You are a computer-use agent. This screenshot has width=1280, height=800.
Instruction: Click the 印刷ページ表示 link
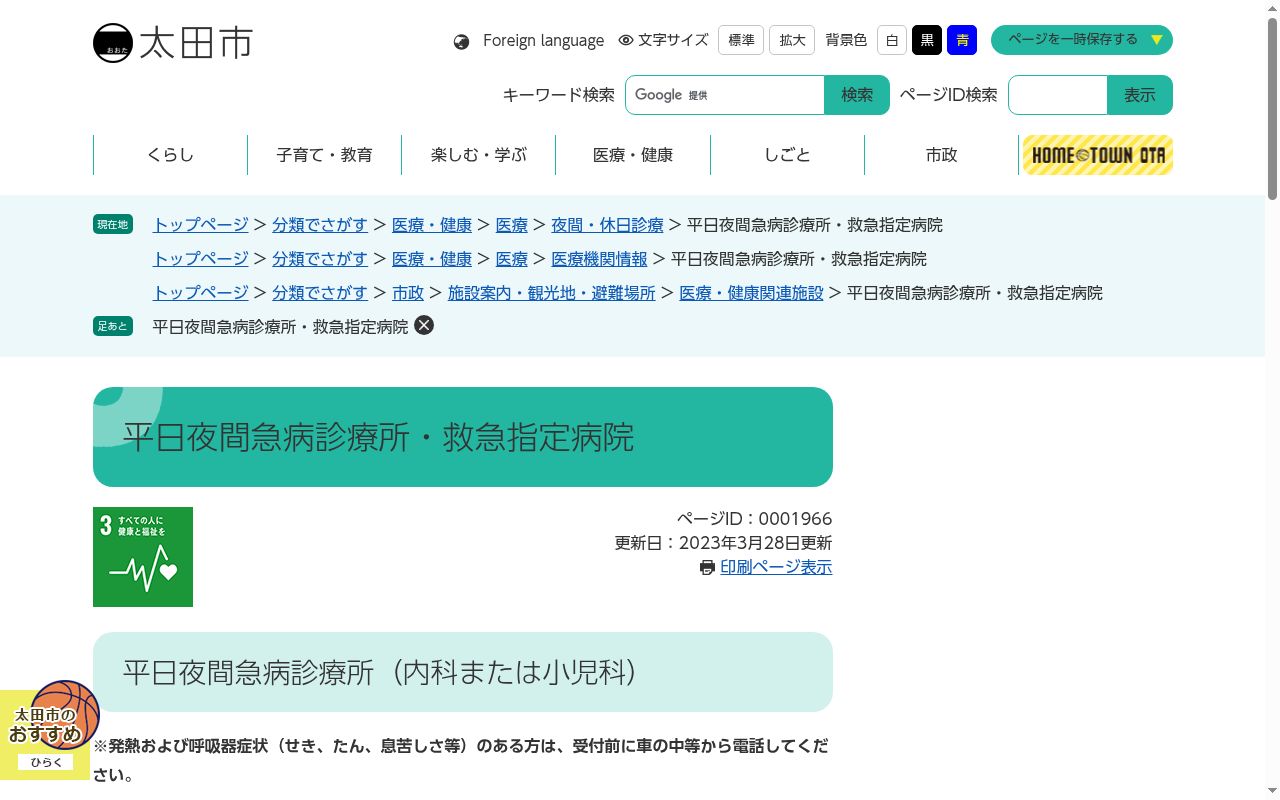pos(776,567)
